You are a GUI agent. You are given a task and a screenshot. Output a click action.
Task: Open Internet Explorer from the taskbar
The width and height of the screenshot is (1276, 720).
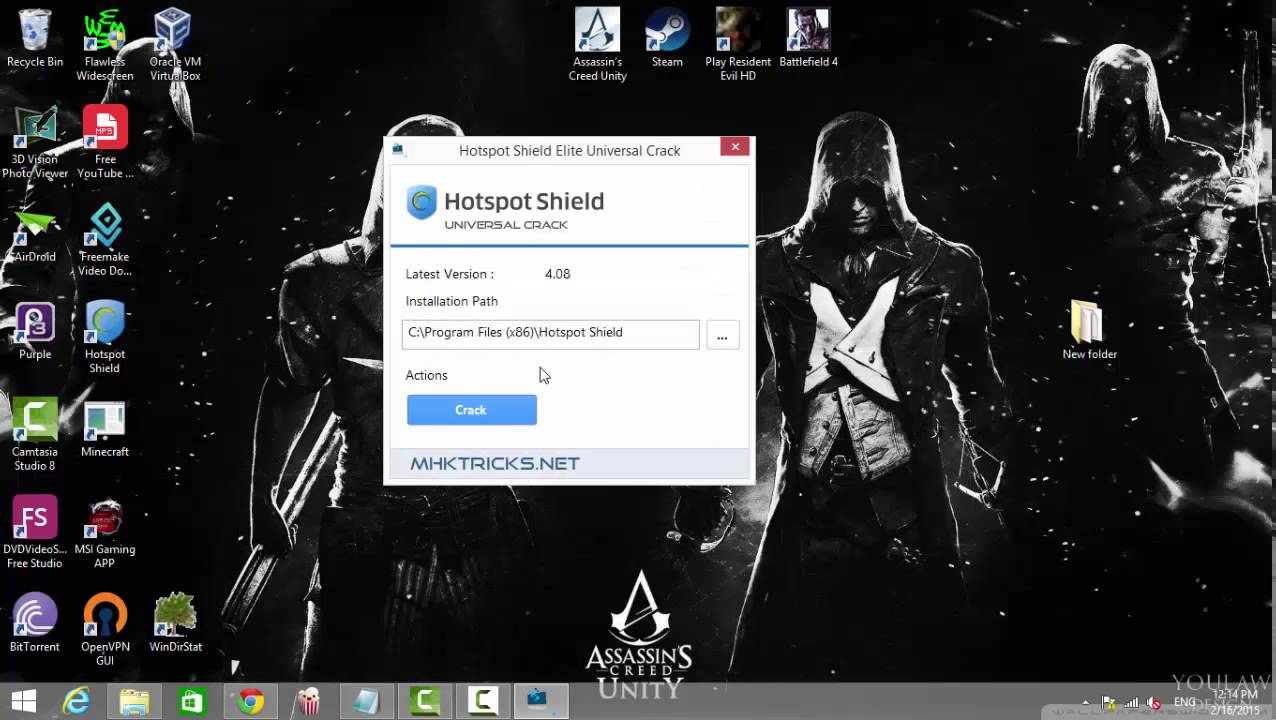click(x=76, y=702)
